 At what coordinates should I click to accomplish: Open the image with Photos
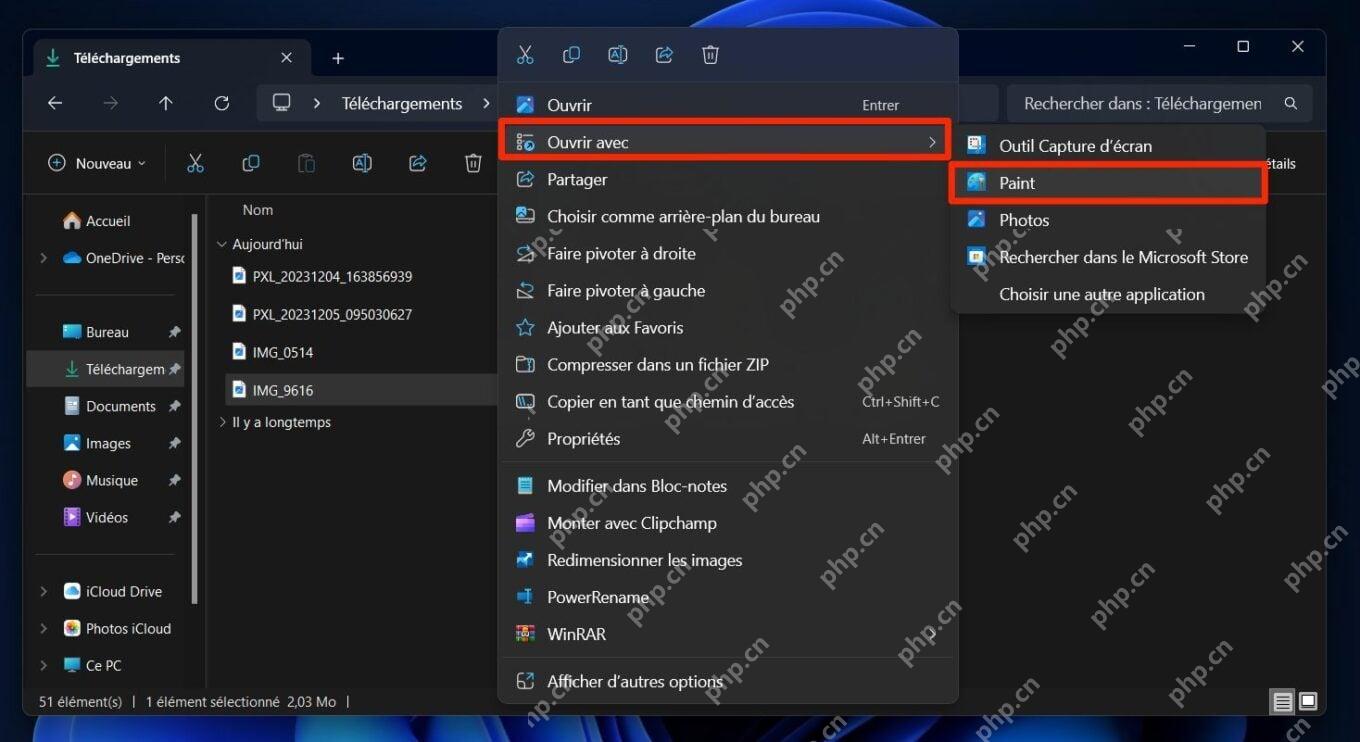(x=1108, y=220)
